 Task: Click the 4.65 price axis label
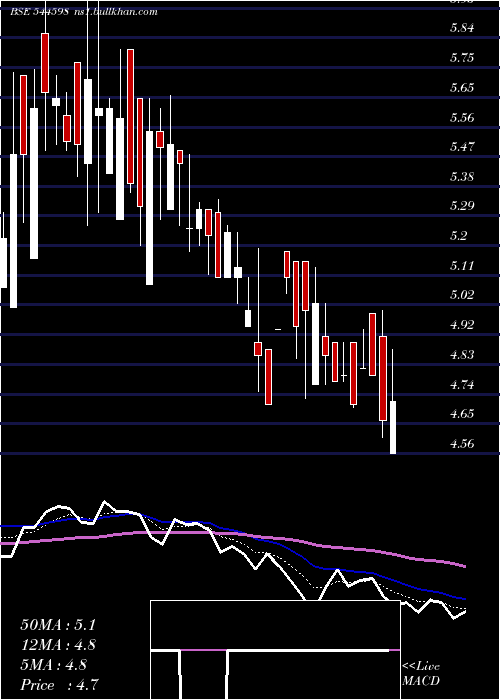[x=462, y=414]
